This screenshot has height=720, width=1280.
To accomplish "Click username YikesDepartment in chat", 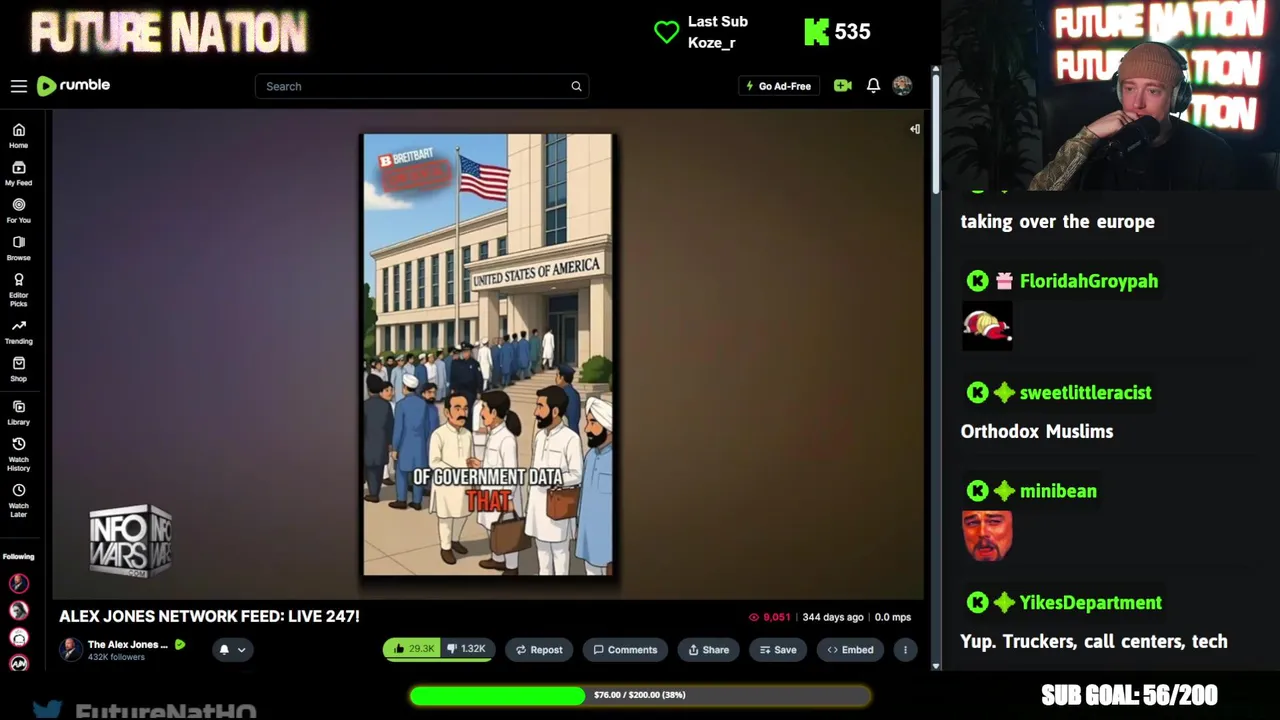I will [1090, 603].
